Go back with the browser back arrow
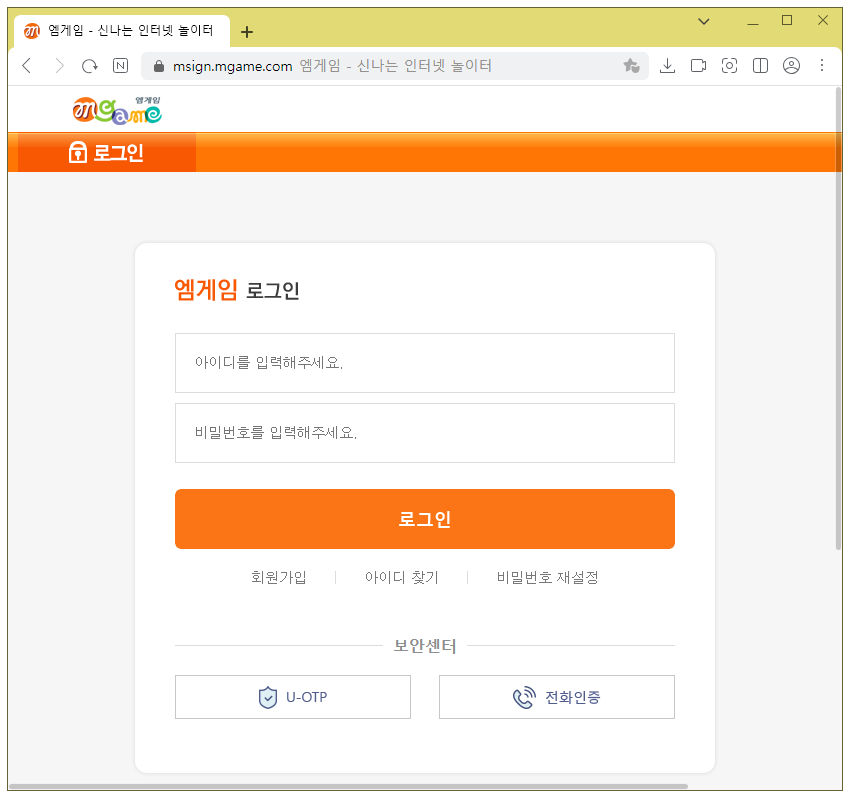Screen dimensions: 850x798 [27, 66]
